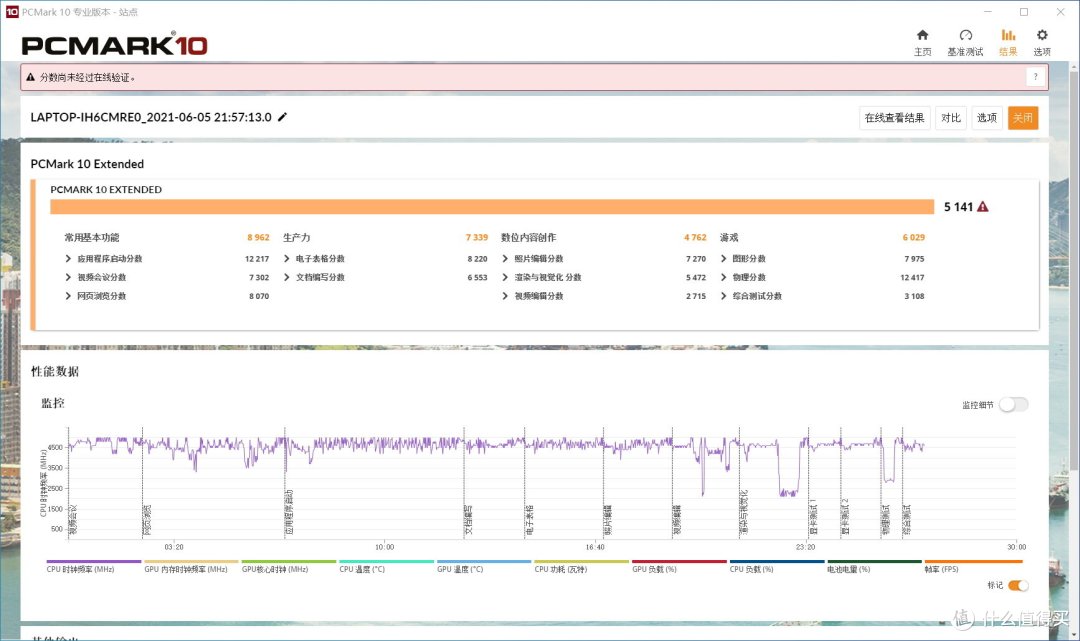Image resolution: width=1080 pixels, height=641 pixels.
Task: Toggle the 监控细节 switch
Action: point(1014,405)
